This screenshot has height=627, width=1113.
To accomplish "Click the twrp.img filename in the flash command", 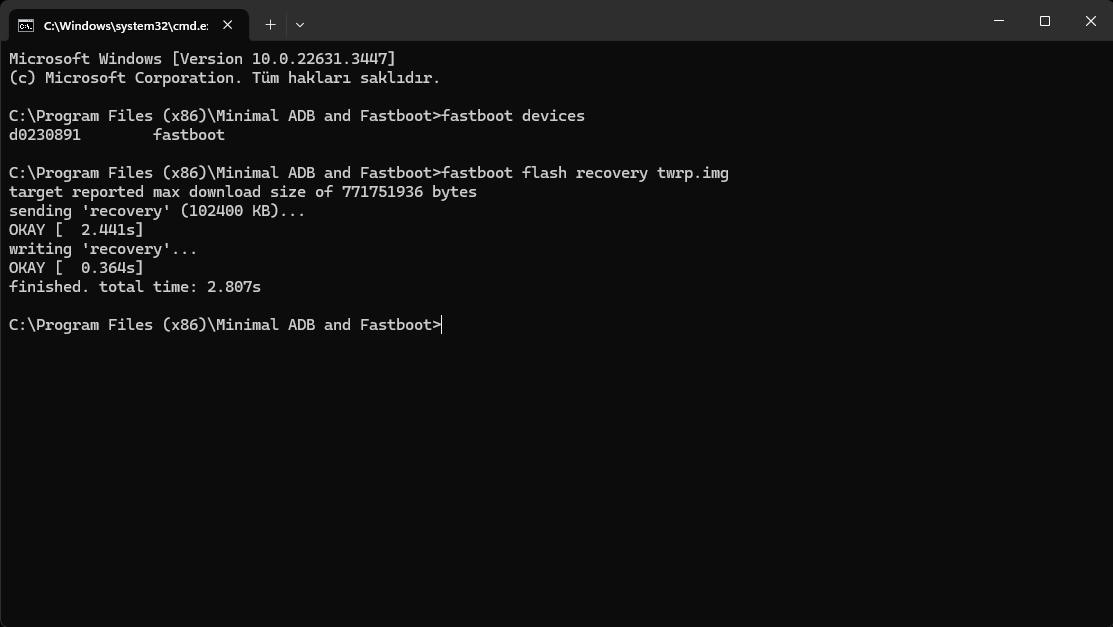I will pyautogui.click(x=692, y=173).
